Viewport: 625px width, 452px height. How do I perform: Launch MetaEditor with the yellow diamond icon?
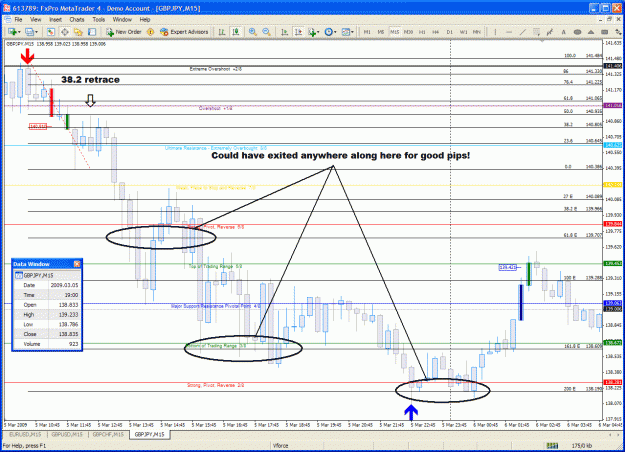click(150, 32)
